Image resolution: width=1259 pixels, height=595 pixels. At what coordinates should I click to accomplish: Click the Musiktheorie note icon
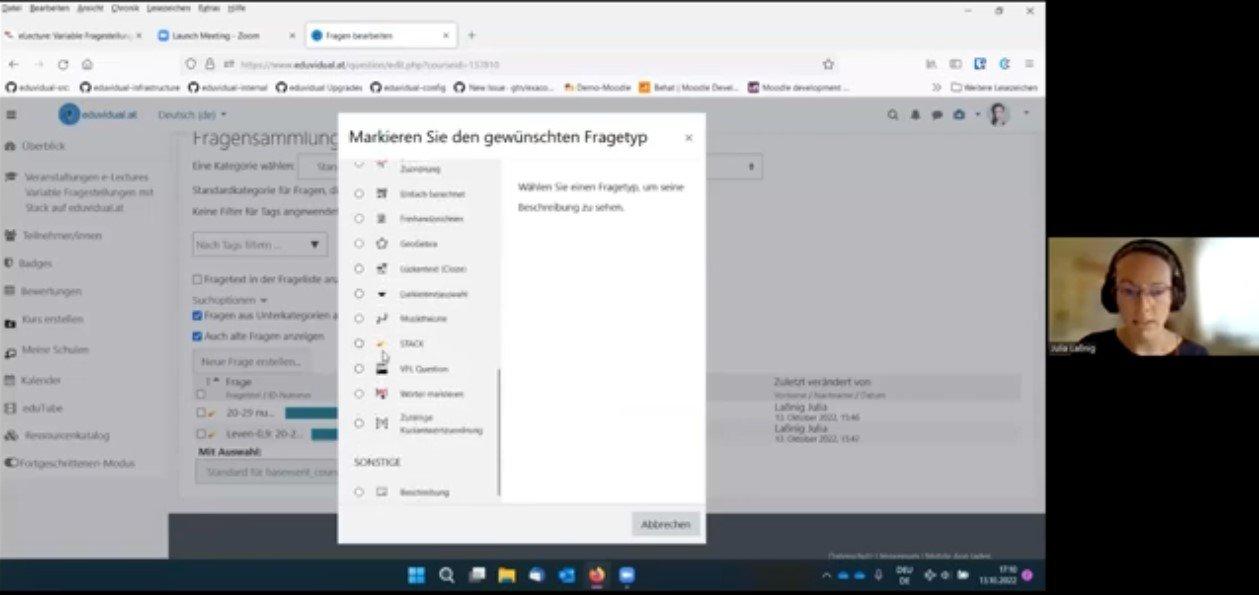(x=381, y=318)
